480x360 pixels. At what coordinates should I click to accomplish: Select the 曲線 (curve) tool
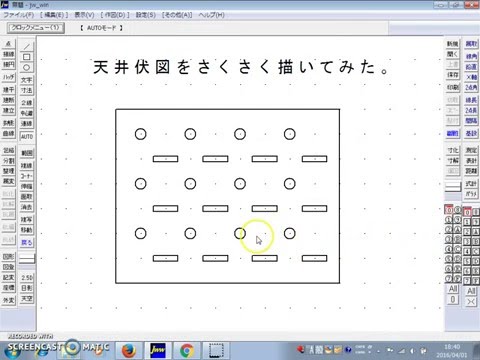tap(9, 134)
